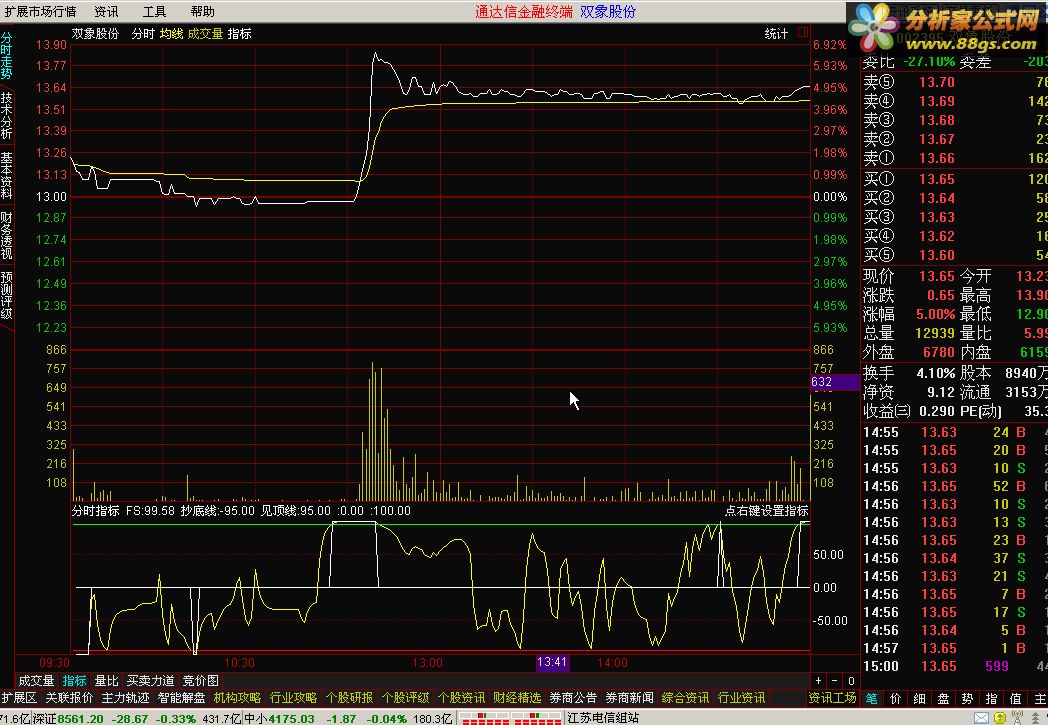Image resolution: width=1048 pixels, height=725 pixels.
Task: Select the 成交量 indicator tab
Action: tap(36, 681)
